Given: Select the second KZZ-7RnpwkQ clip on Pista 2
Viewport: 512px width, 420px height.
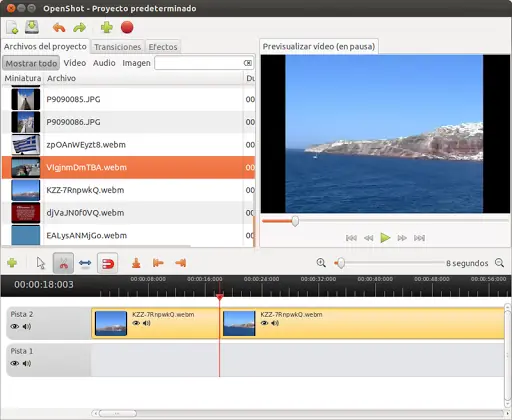Looking at the screenshot, I should [x=362, y=323].
